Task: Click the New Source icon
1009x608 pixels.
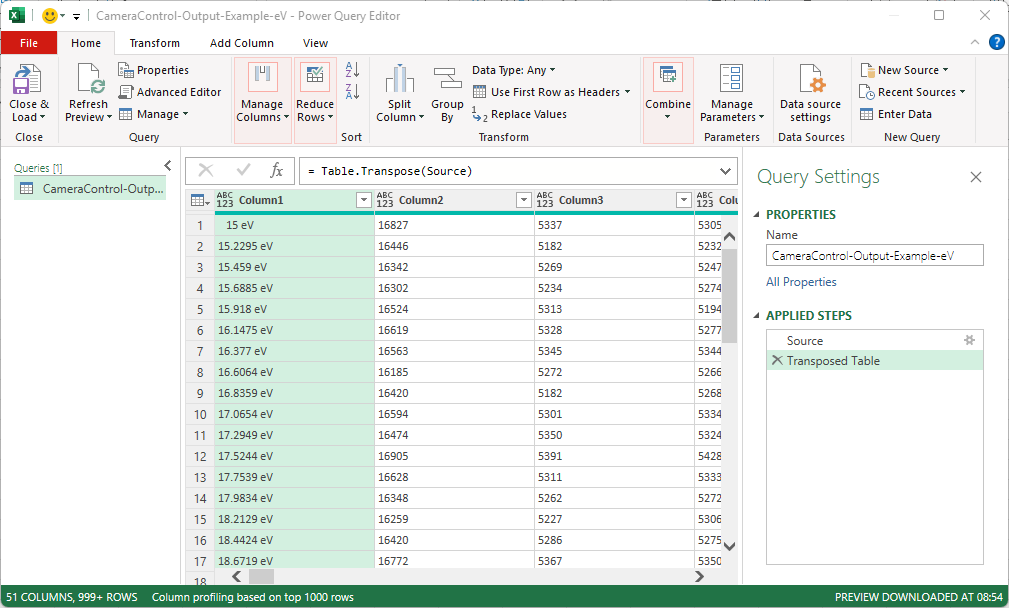Action: [x=867, y=70]
